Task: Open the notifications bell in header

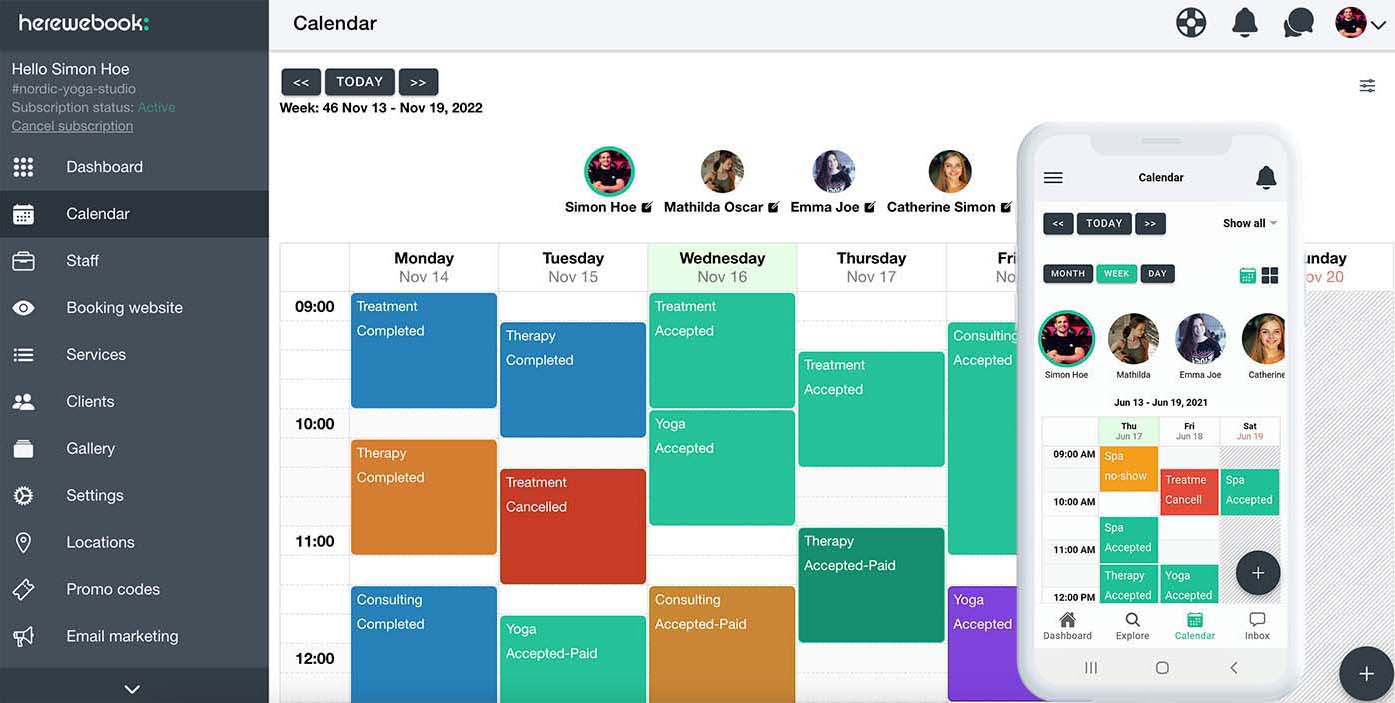Action: [x=1245, y=23]
